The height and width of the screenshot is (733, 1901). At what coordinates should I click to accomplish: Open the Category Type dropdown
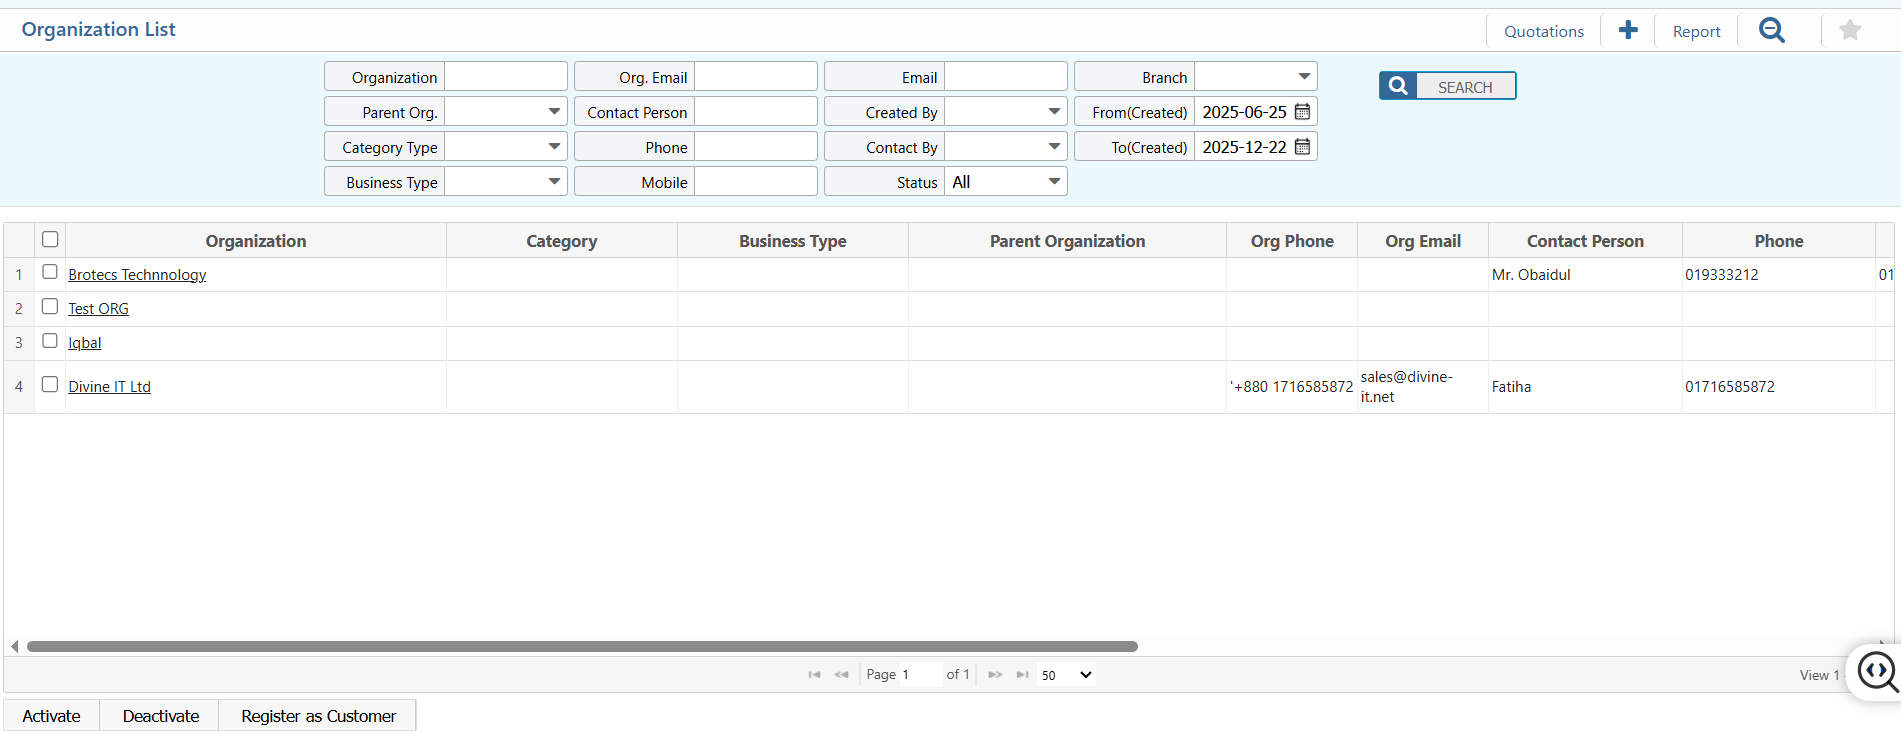(506, 147)
